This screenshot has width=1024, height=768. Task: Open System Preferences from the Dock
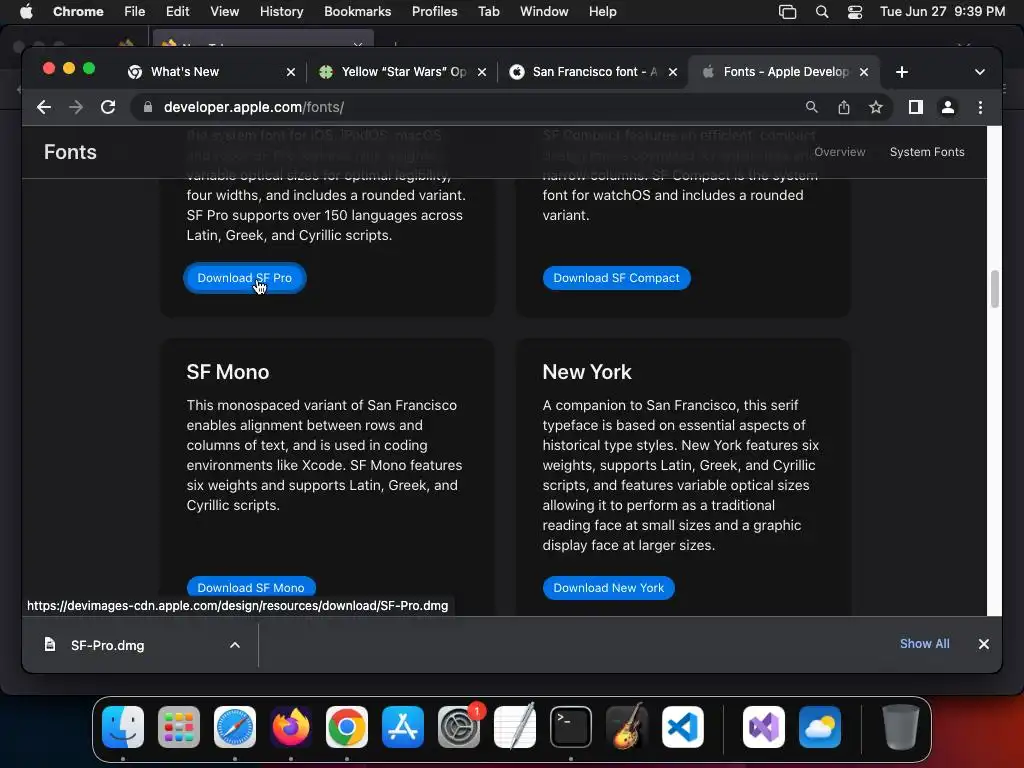pos(458,727)
